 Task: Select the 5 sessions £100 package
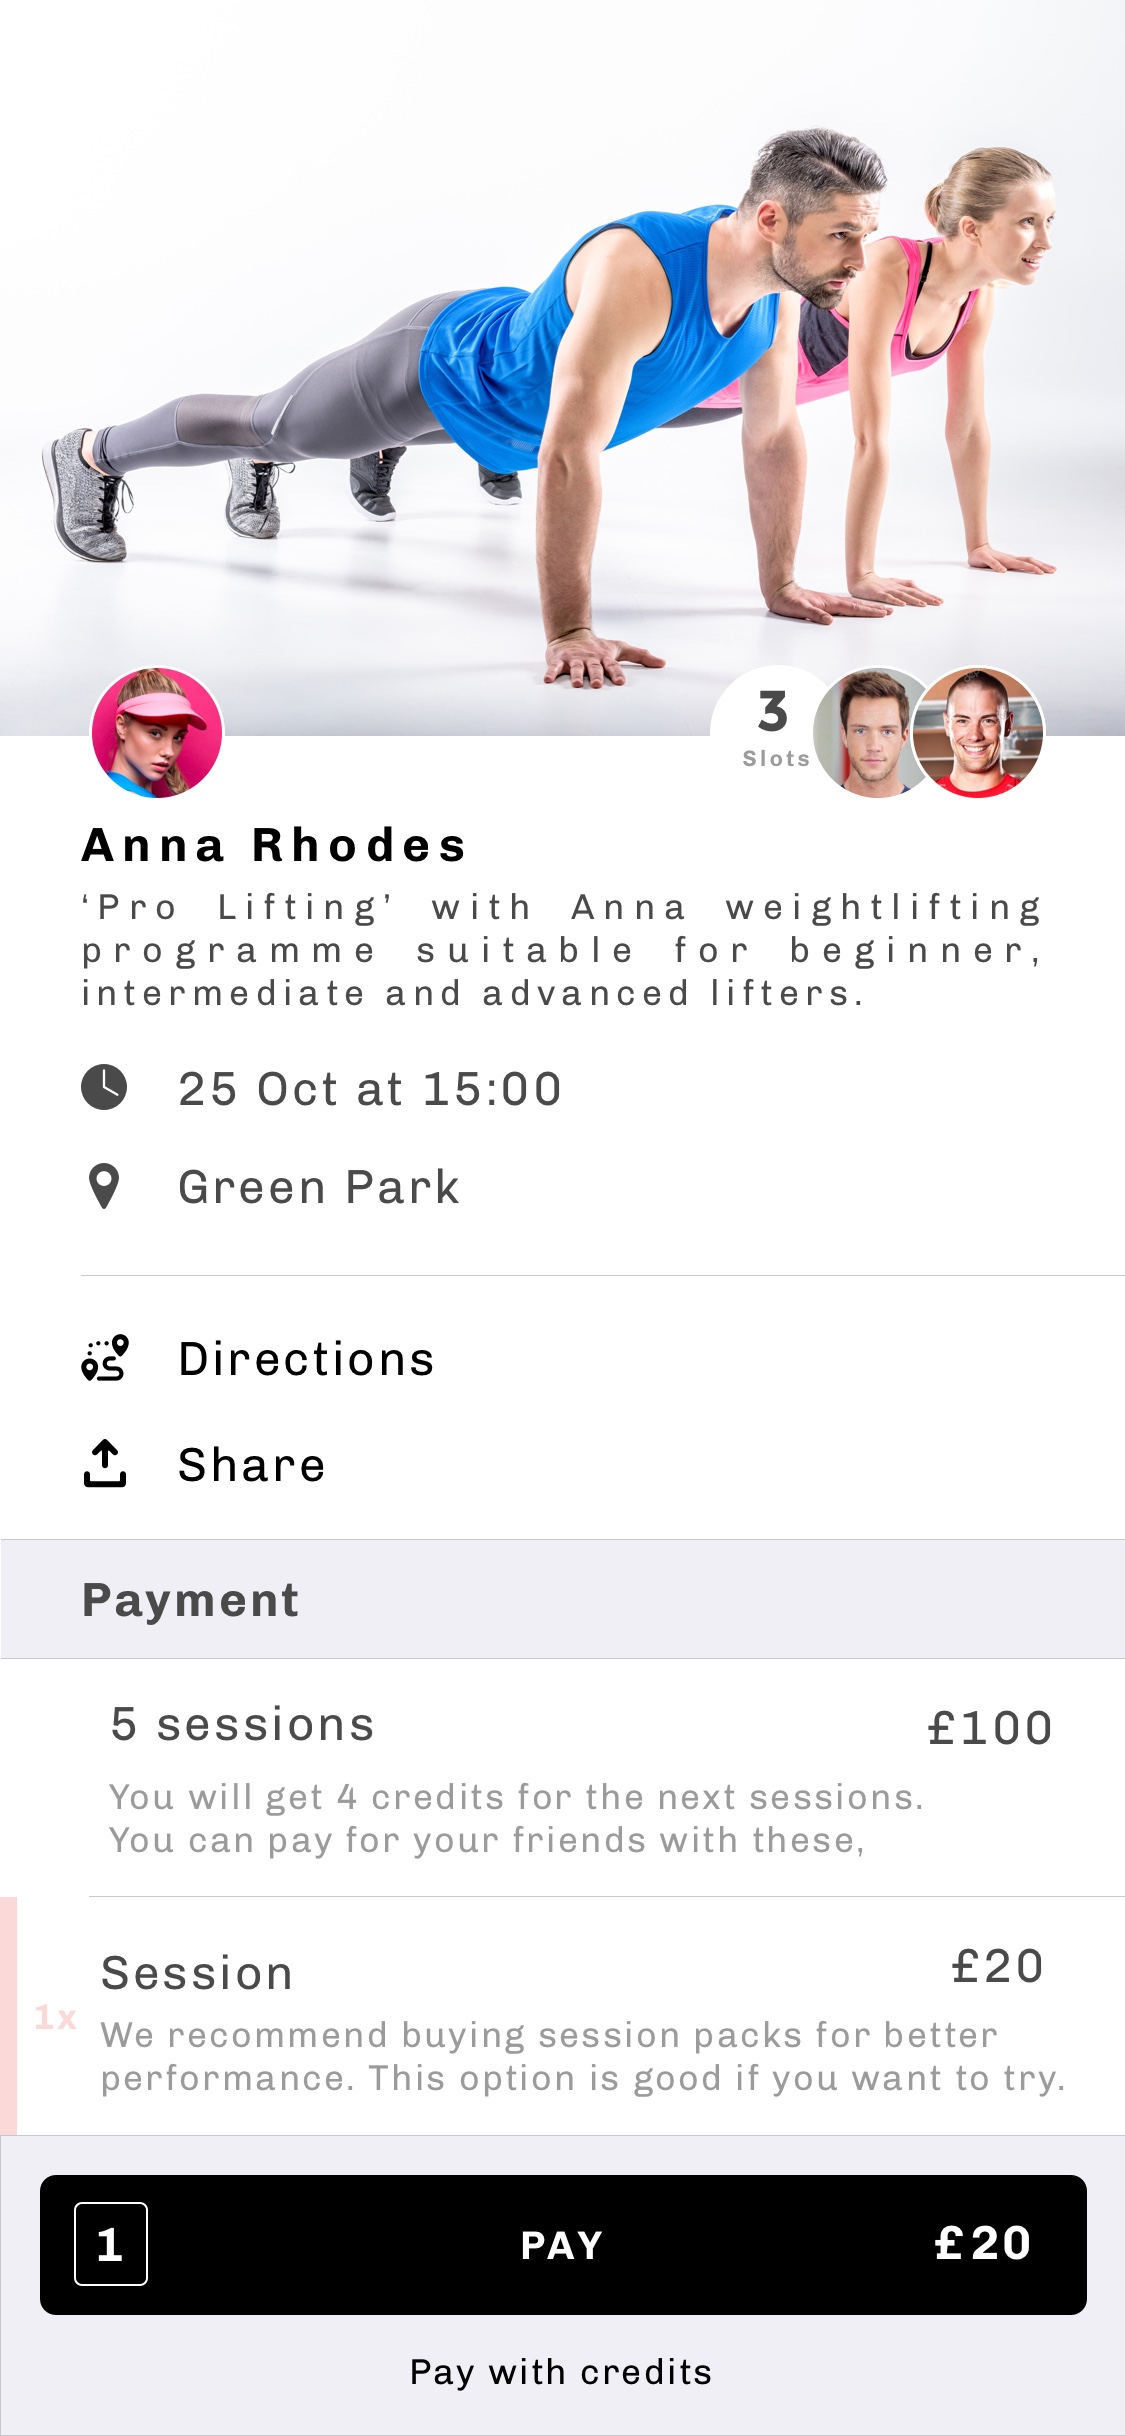(x=580, y=1778)
